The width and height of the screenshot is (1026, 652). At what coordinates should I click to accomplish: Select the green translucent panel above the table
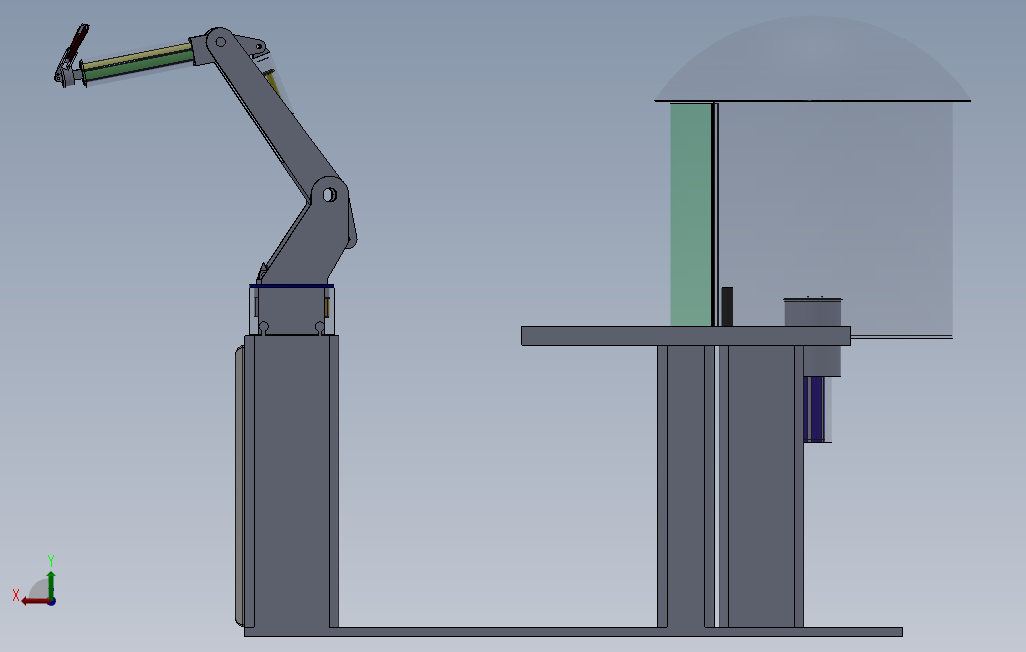click(690, 214)
